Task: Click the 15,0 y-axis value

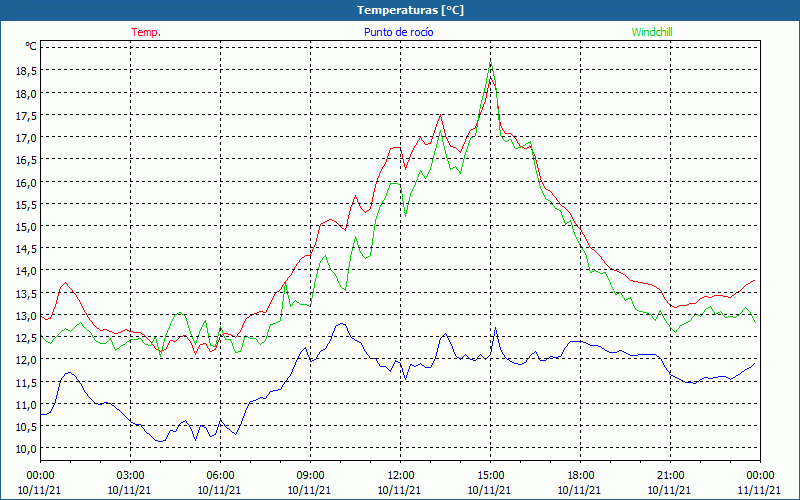Action: coord(26,227)
